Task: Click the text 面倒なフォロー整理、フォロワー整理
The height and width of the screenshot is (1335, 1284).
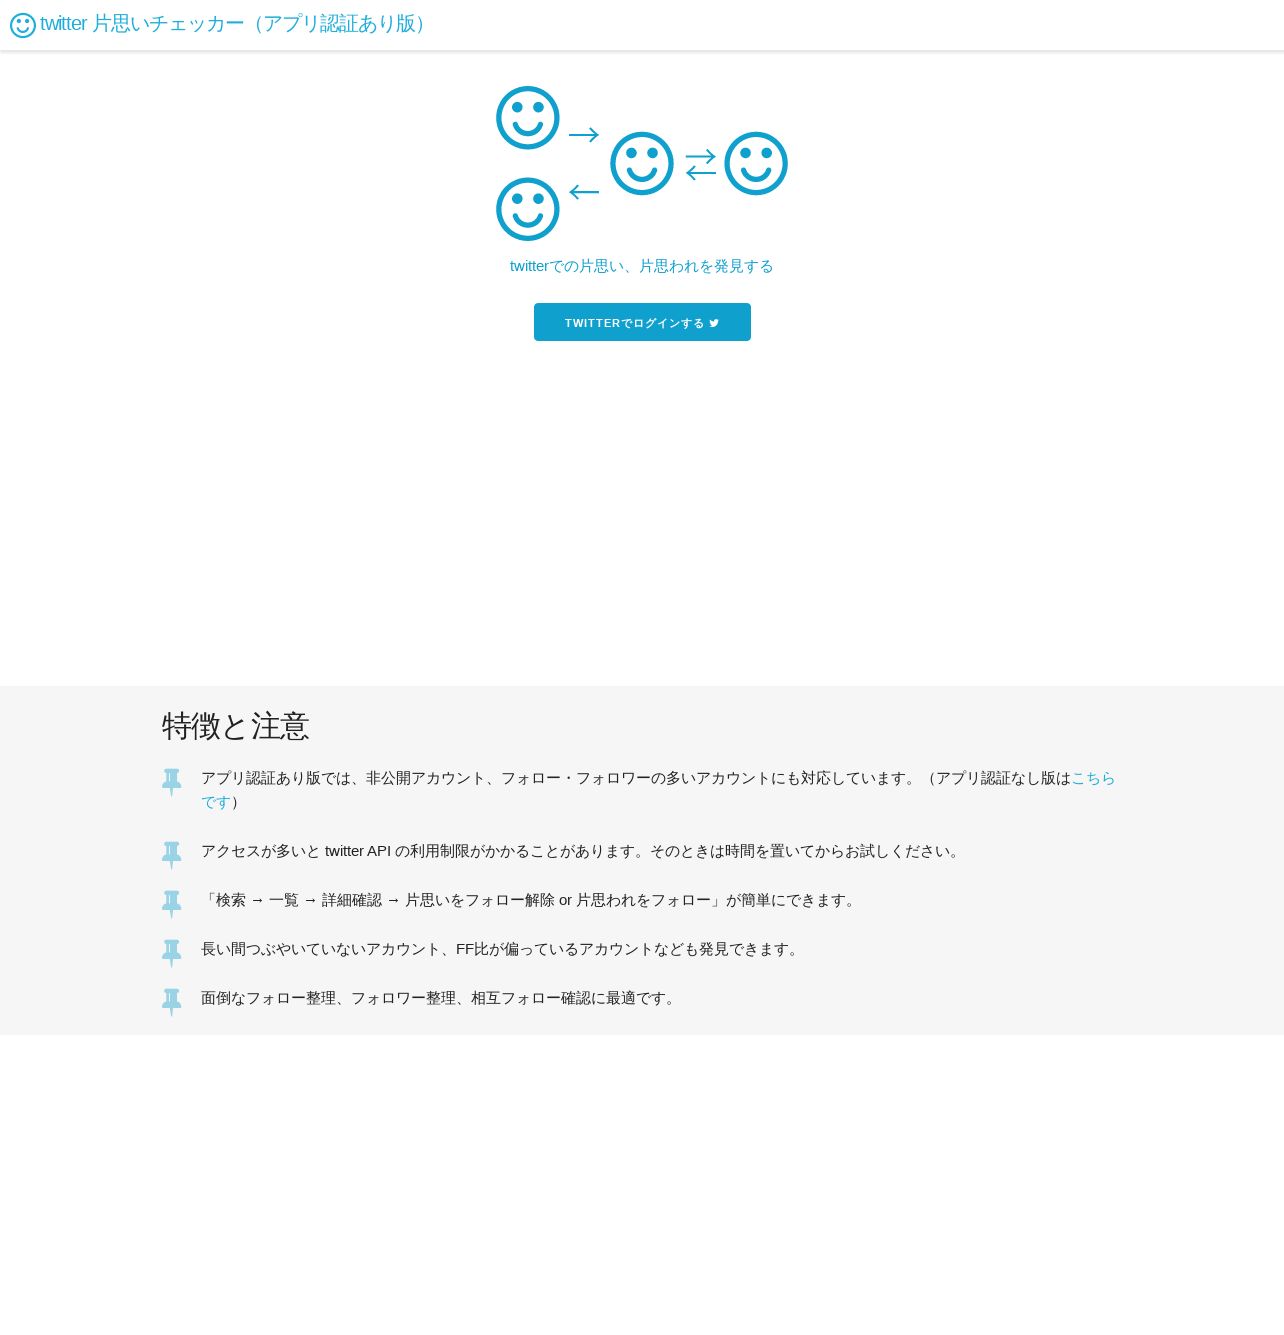Action: tap(440, 998)
